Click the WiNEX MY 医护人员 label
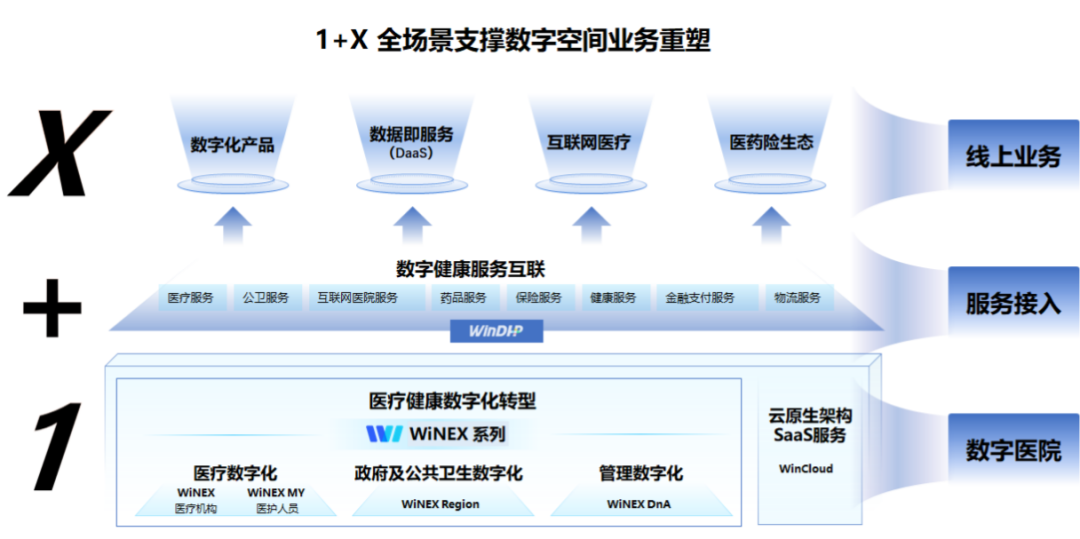 (x=276, y=500)
